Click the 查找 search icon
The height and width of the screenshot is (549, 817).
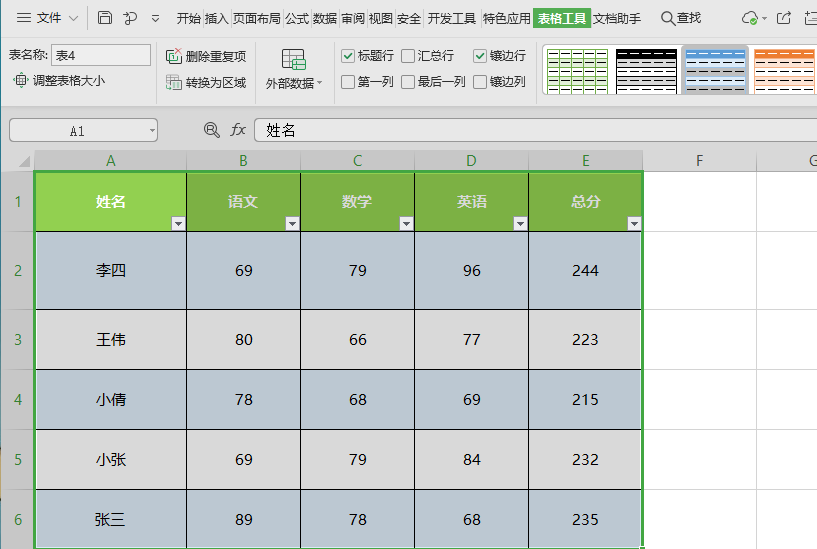click(x=668, y=18)
